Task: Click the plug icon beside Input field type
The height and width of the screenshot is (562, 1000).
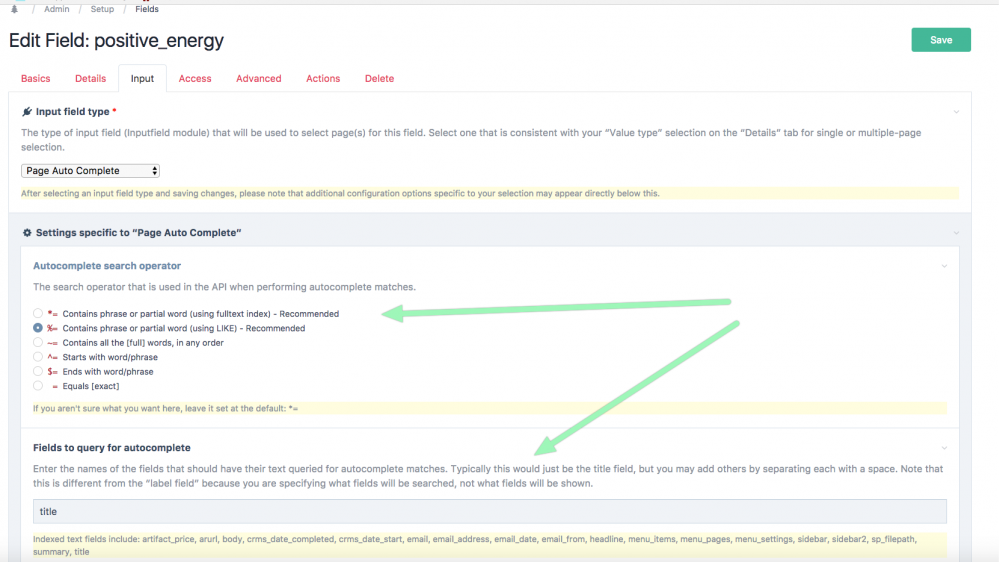Action: click(27, 112)
